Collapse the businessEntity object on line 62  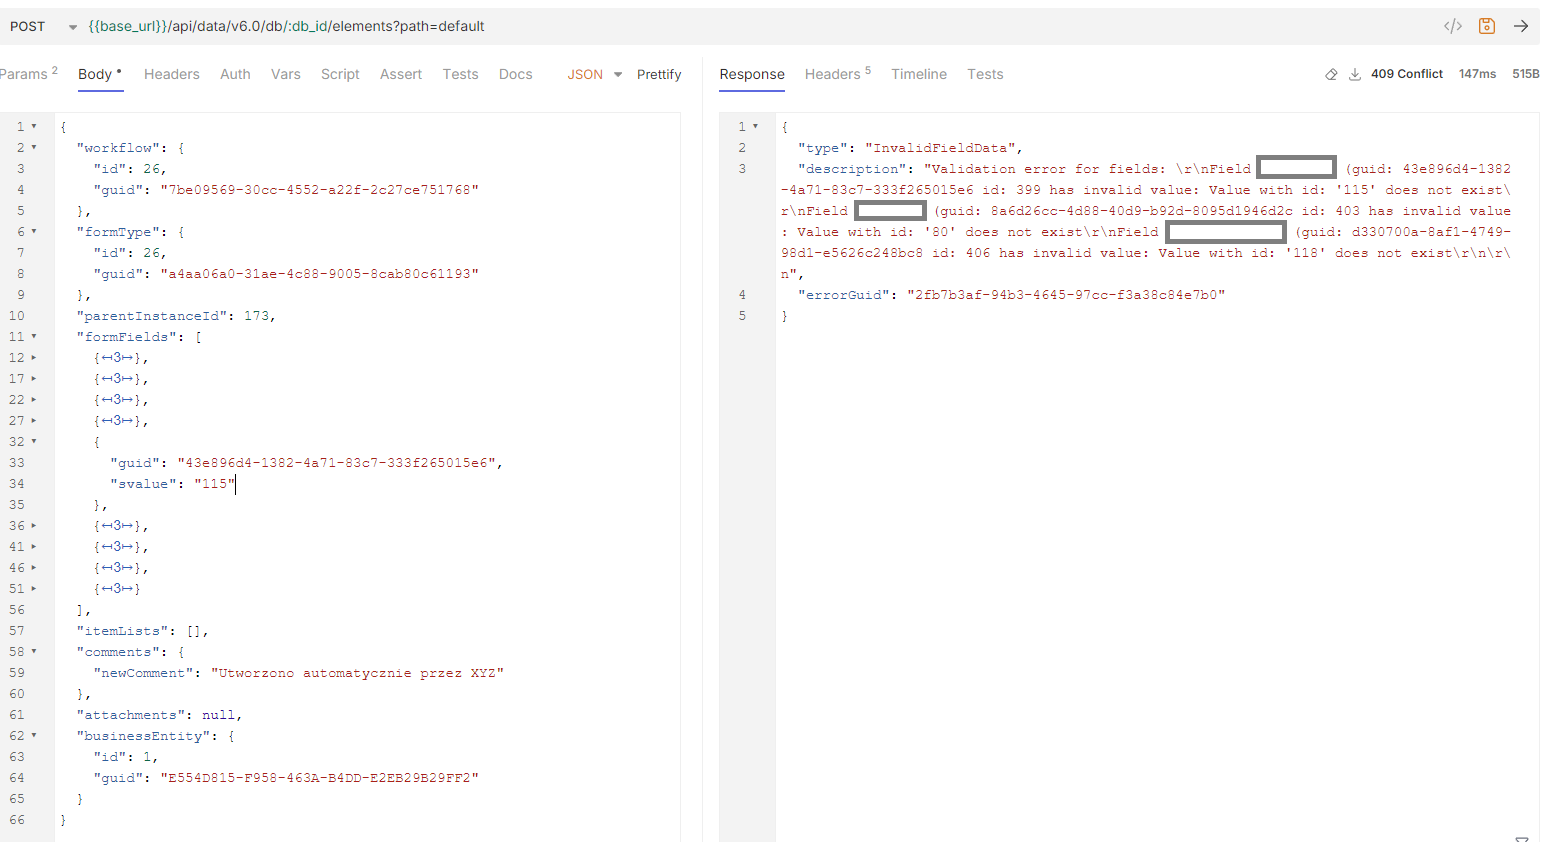point(34,735)
